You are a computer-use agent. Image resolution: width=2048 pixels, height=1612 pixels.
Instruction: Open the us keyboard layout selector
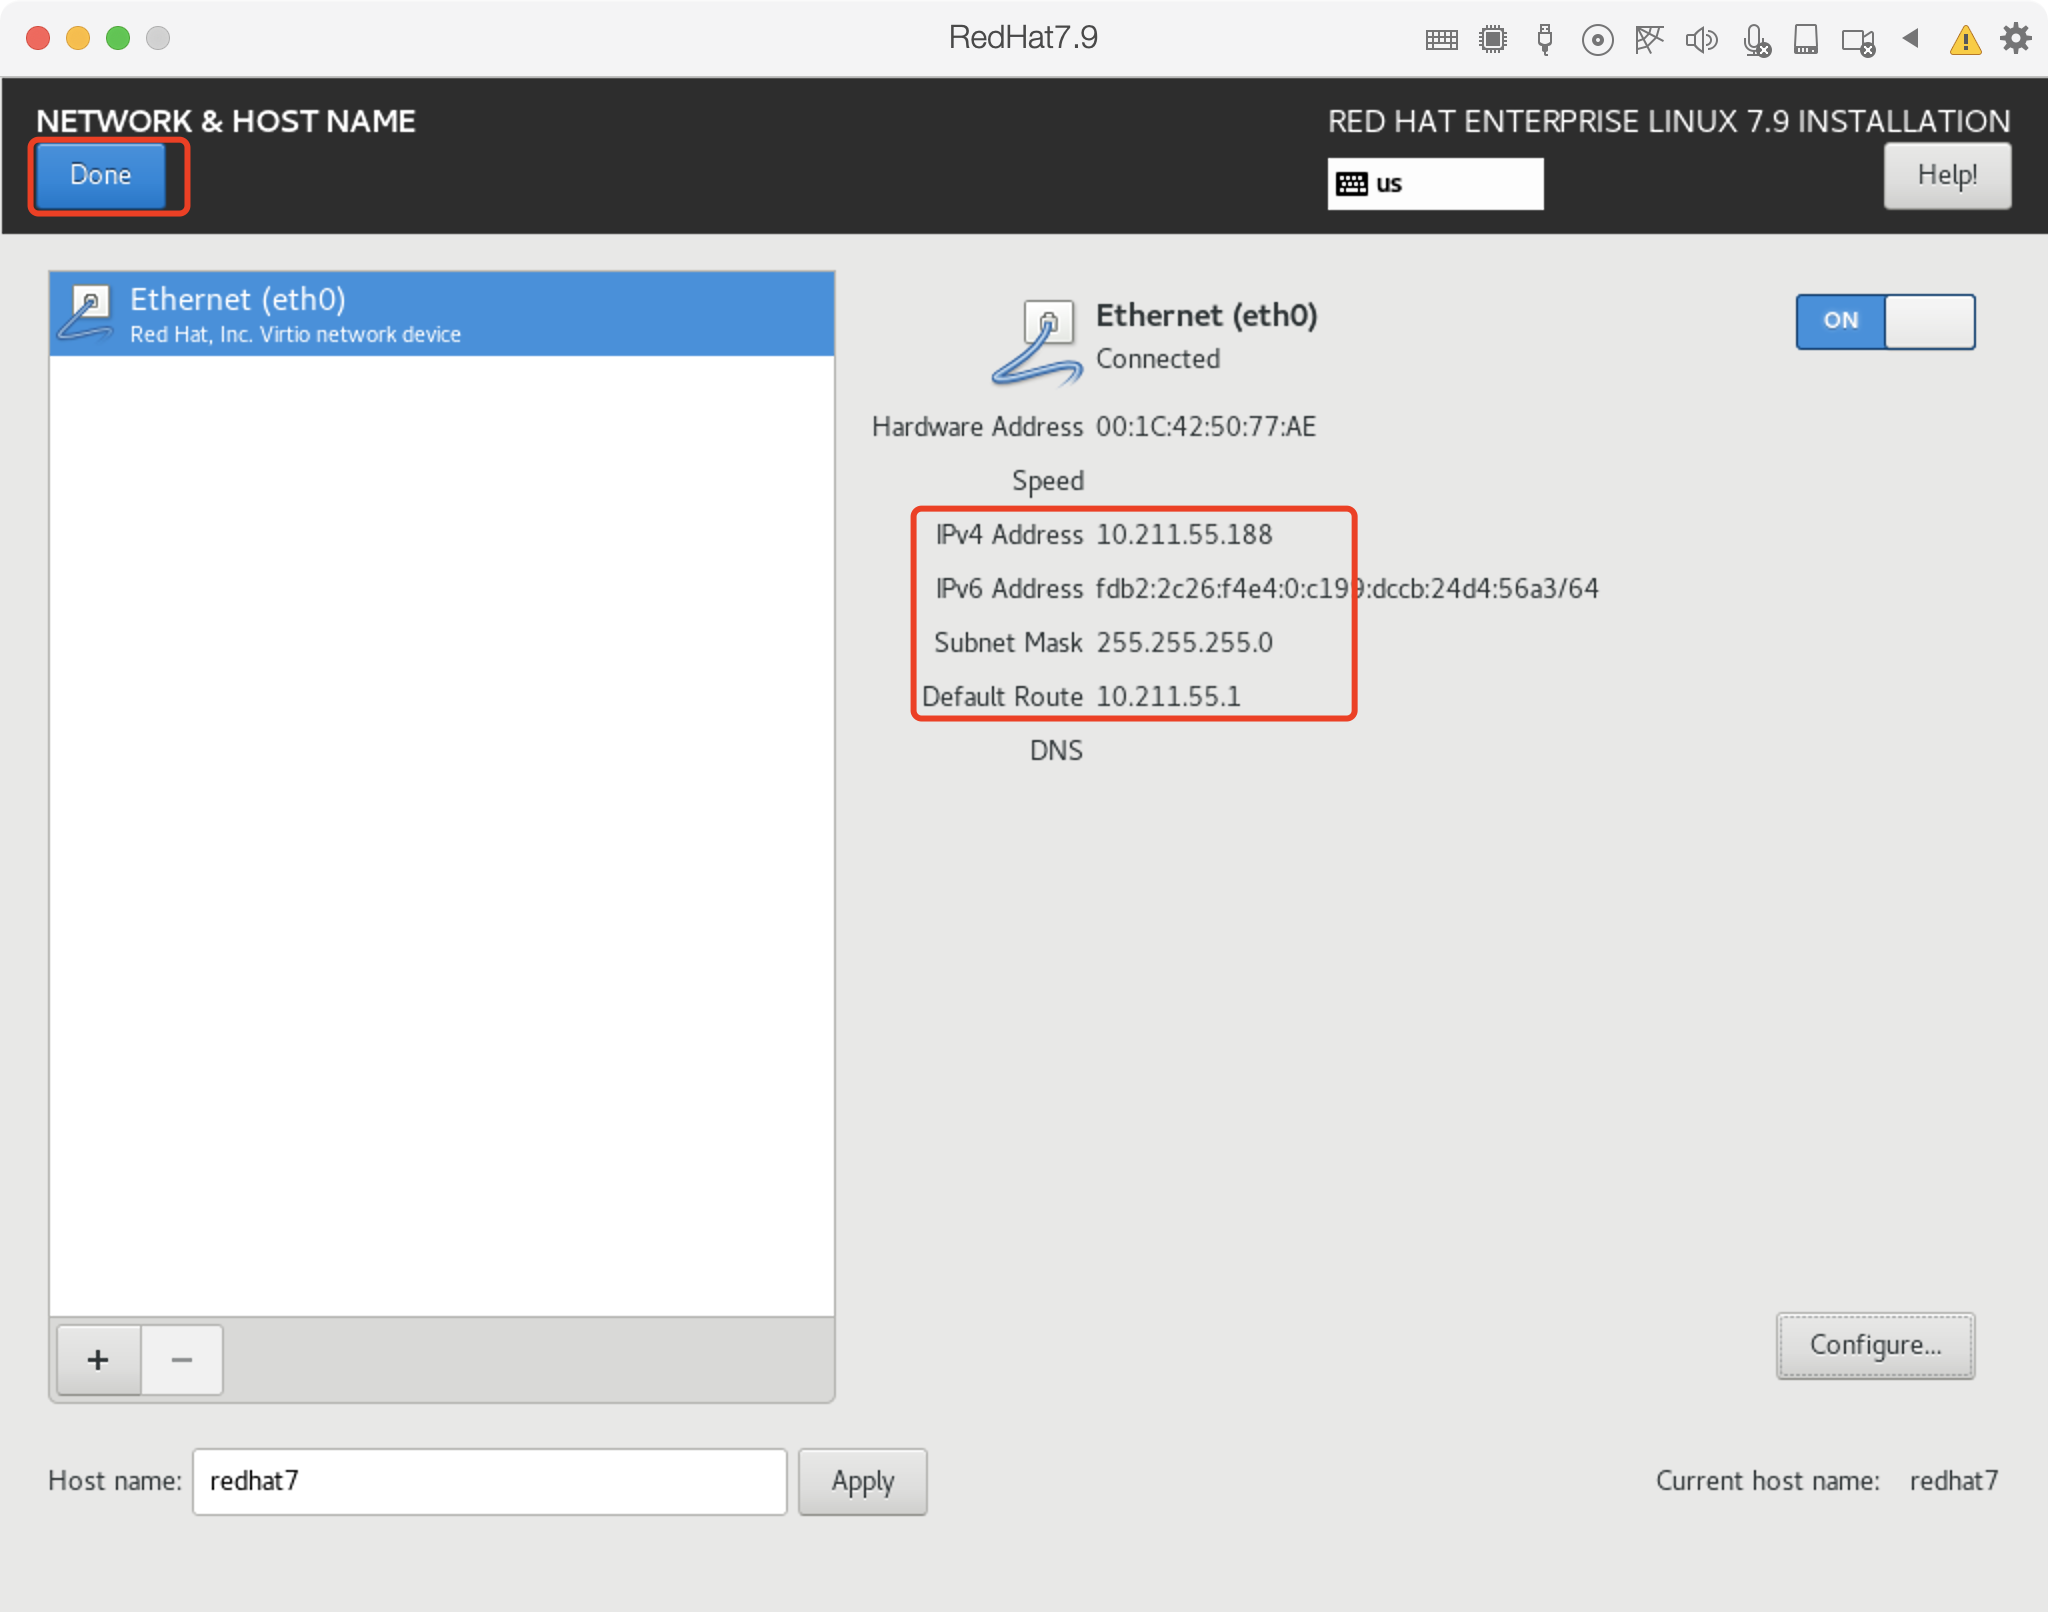(1434, 184)
